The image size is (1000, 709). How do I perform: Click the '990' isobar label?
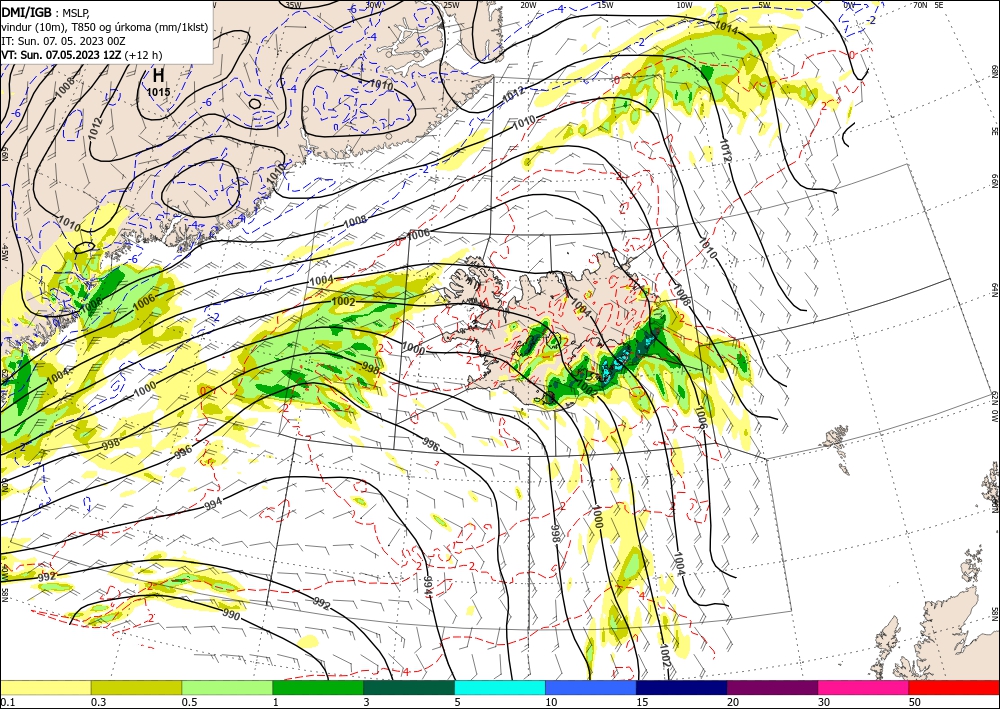click(x=232, y=615)
